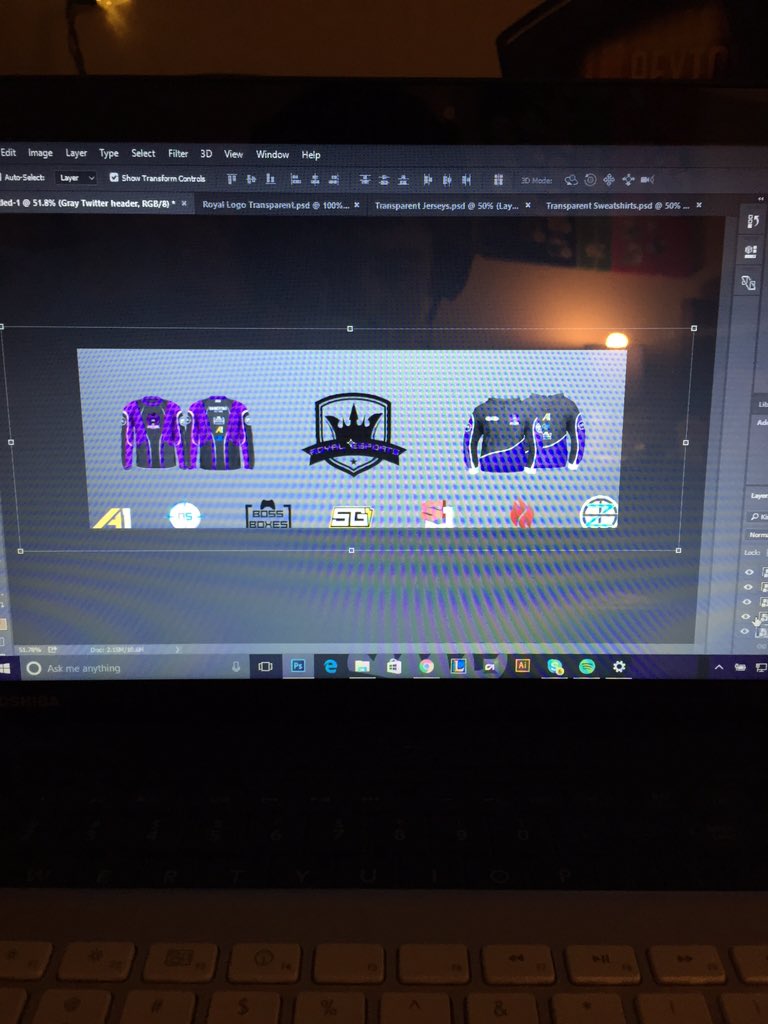Image resolution: width=768 pixels, height=1024 pixels.
Task: Toggle the eye icon of the bottom visible layer
Action: [744, 632]
